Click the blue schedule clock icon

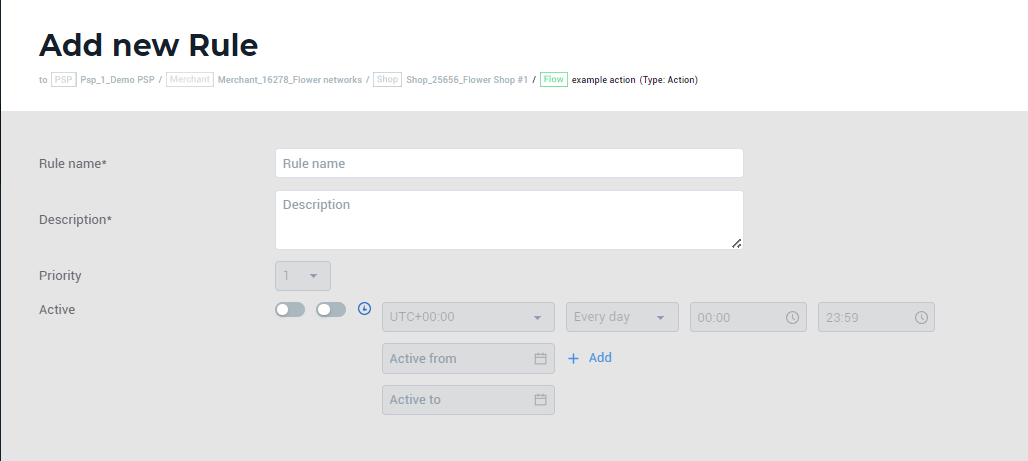click(x=364, y=309)
